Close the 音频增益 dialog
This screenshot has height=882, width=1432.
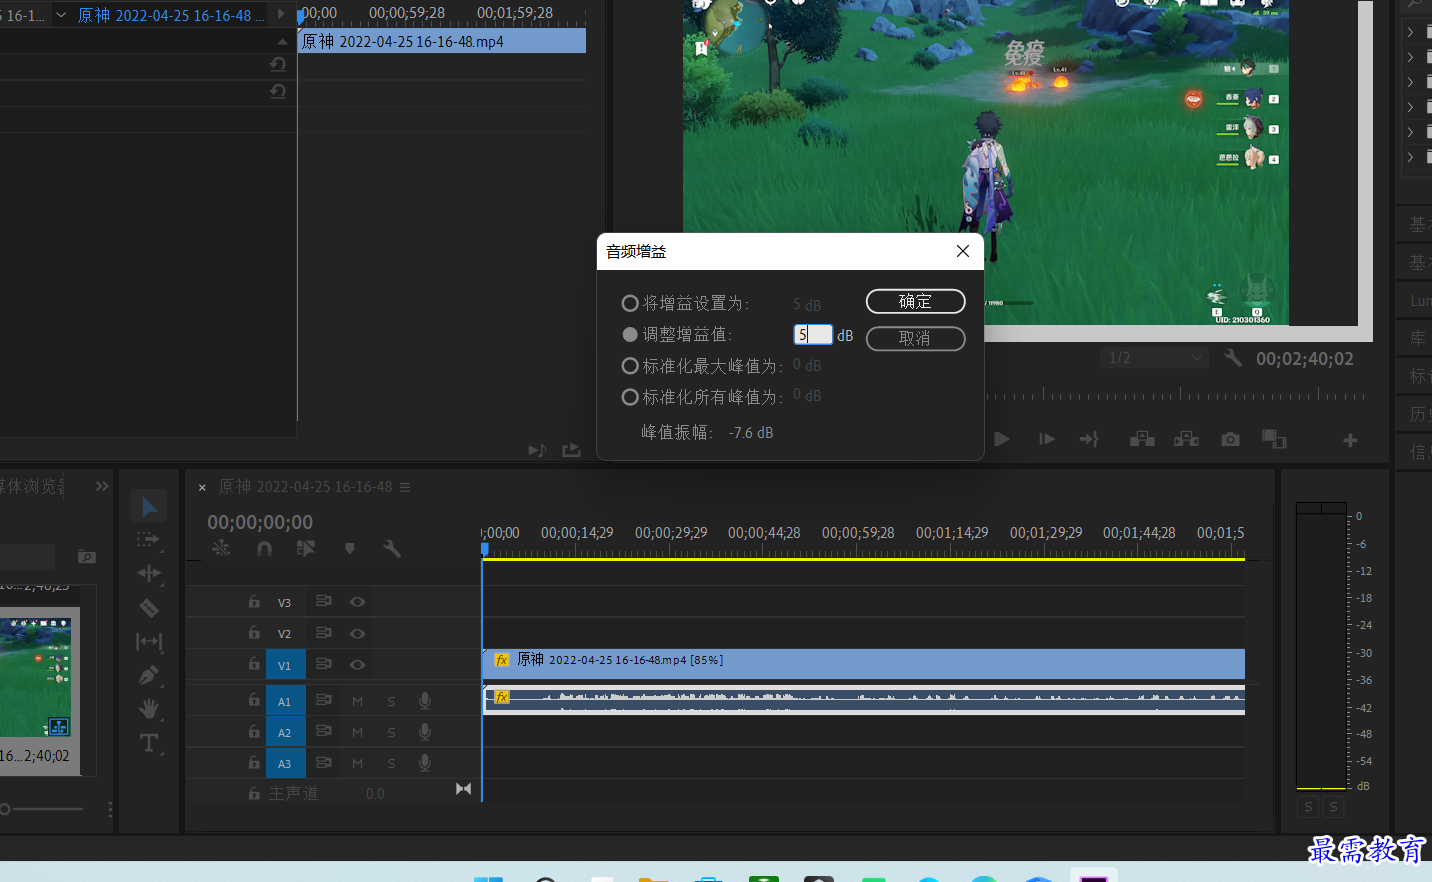coord(963,251)
